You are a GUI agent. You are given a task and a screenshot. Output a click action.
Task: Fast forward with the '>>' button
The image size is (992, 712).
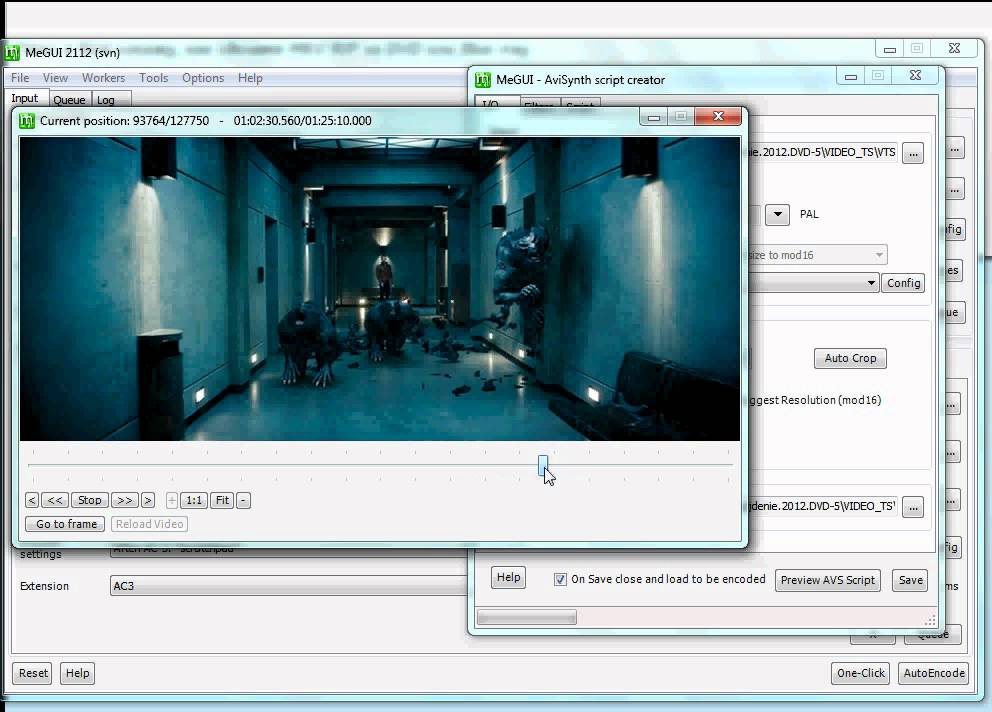(125, 500)
